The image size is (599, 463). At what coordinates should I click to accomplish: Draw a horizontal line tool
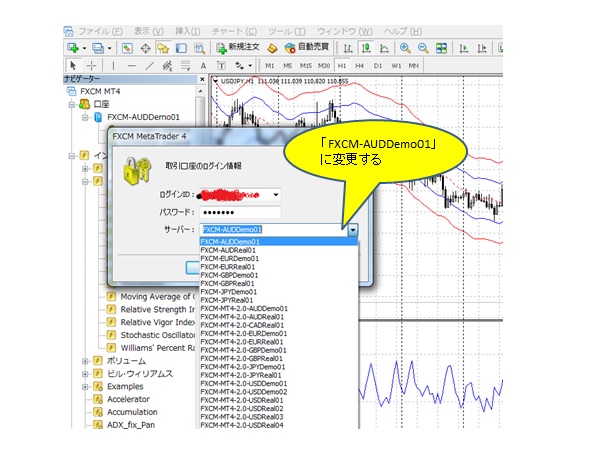coord(131,66)
